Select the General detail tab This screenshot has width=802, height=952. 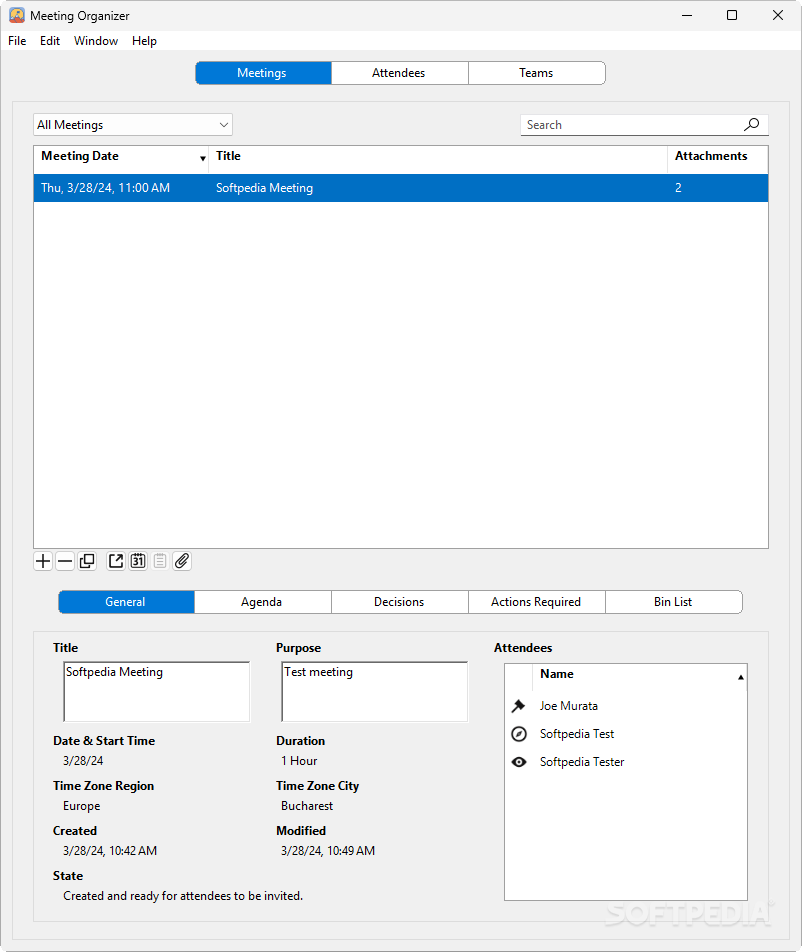[126, 602]
